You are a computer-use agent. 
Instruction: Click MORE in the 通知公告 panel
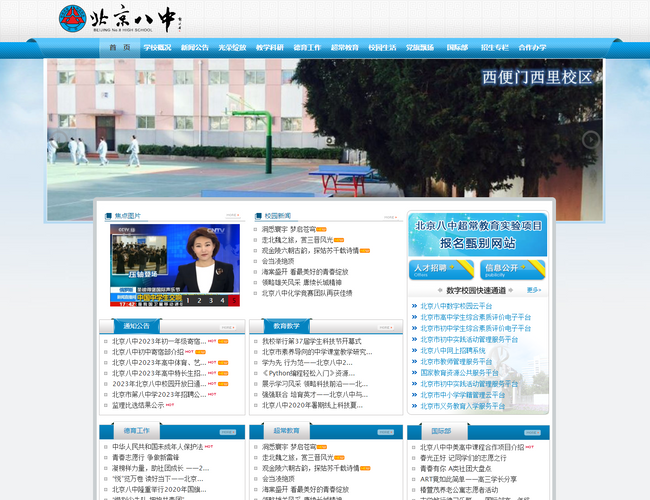pos(228,328)
